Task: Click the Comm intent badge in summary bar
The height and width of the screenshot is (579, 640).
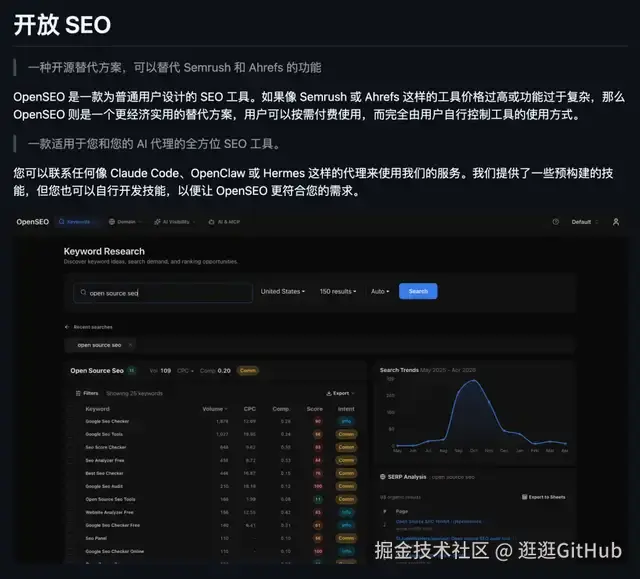Action: [247, 370]
